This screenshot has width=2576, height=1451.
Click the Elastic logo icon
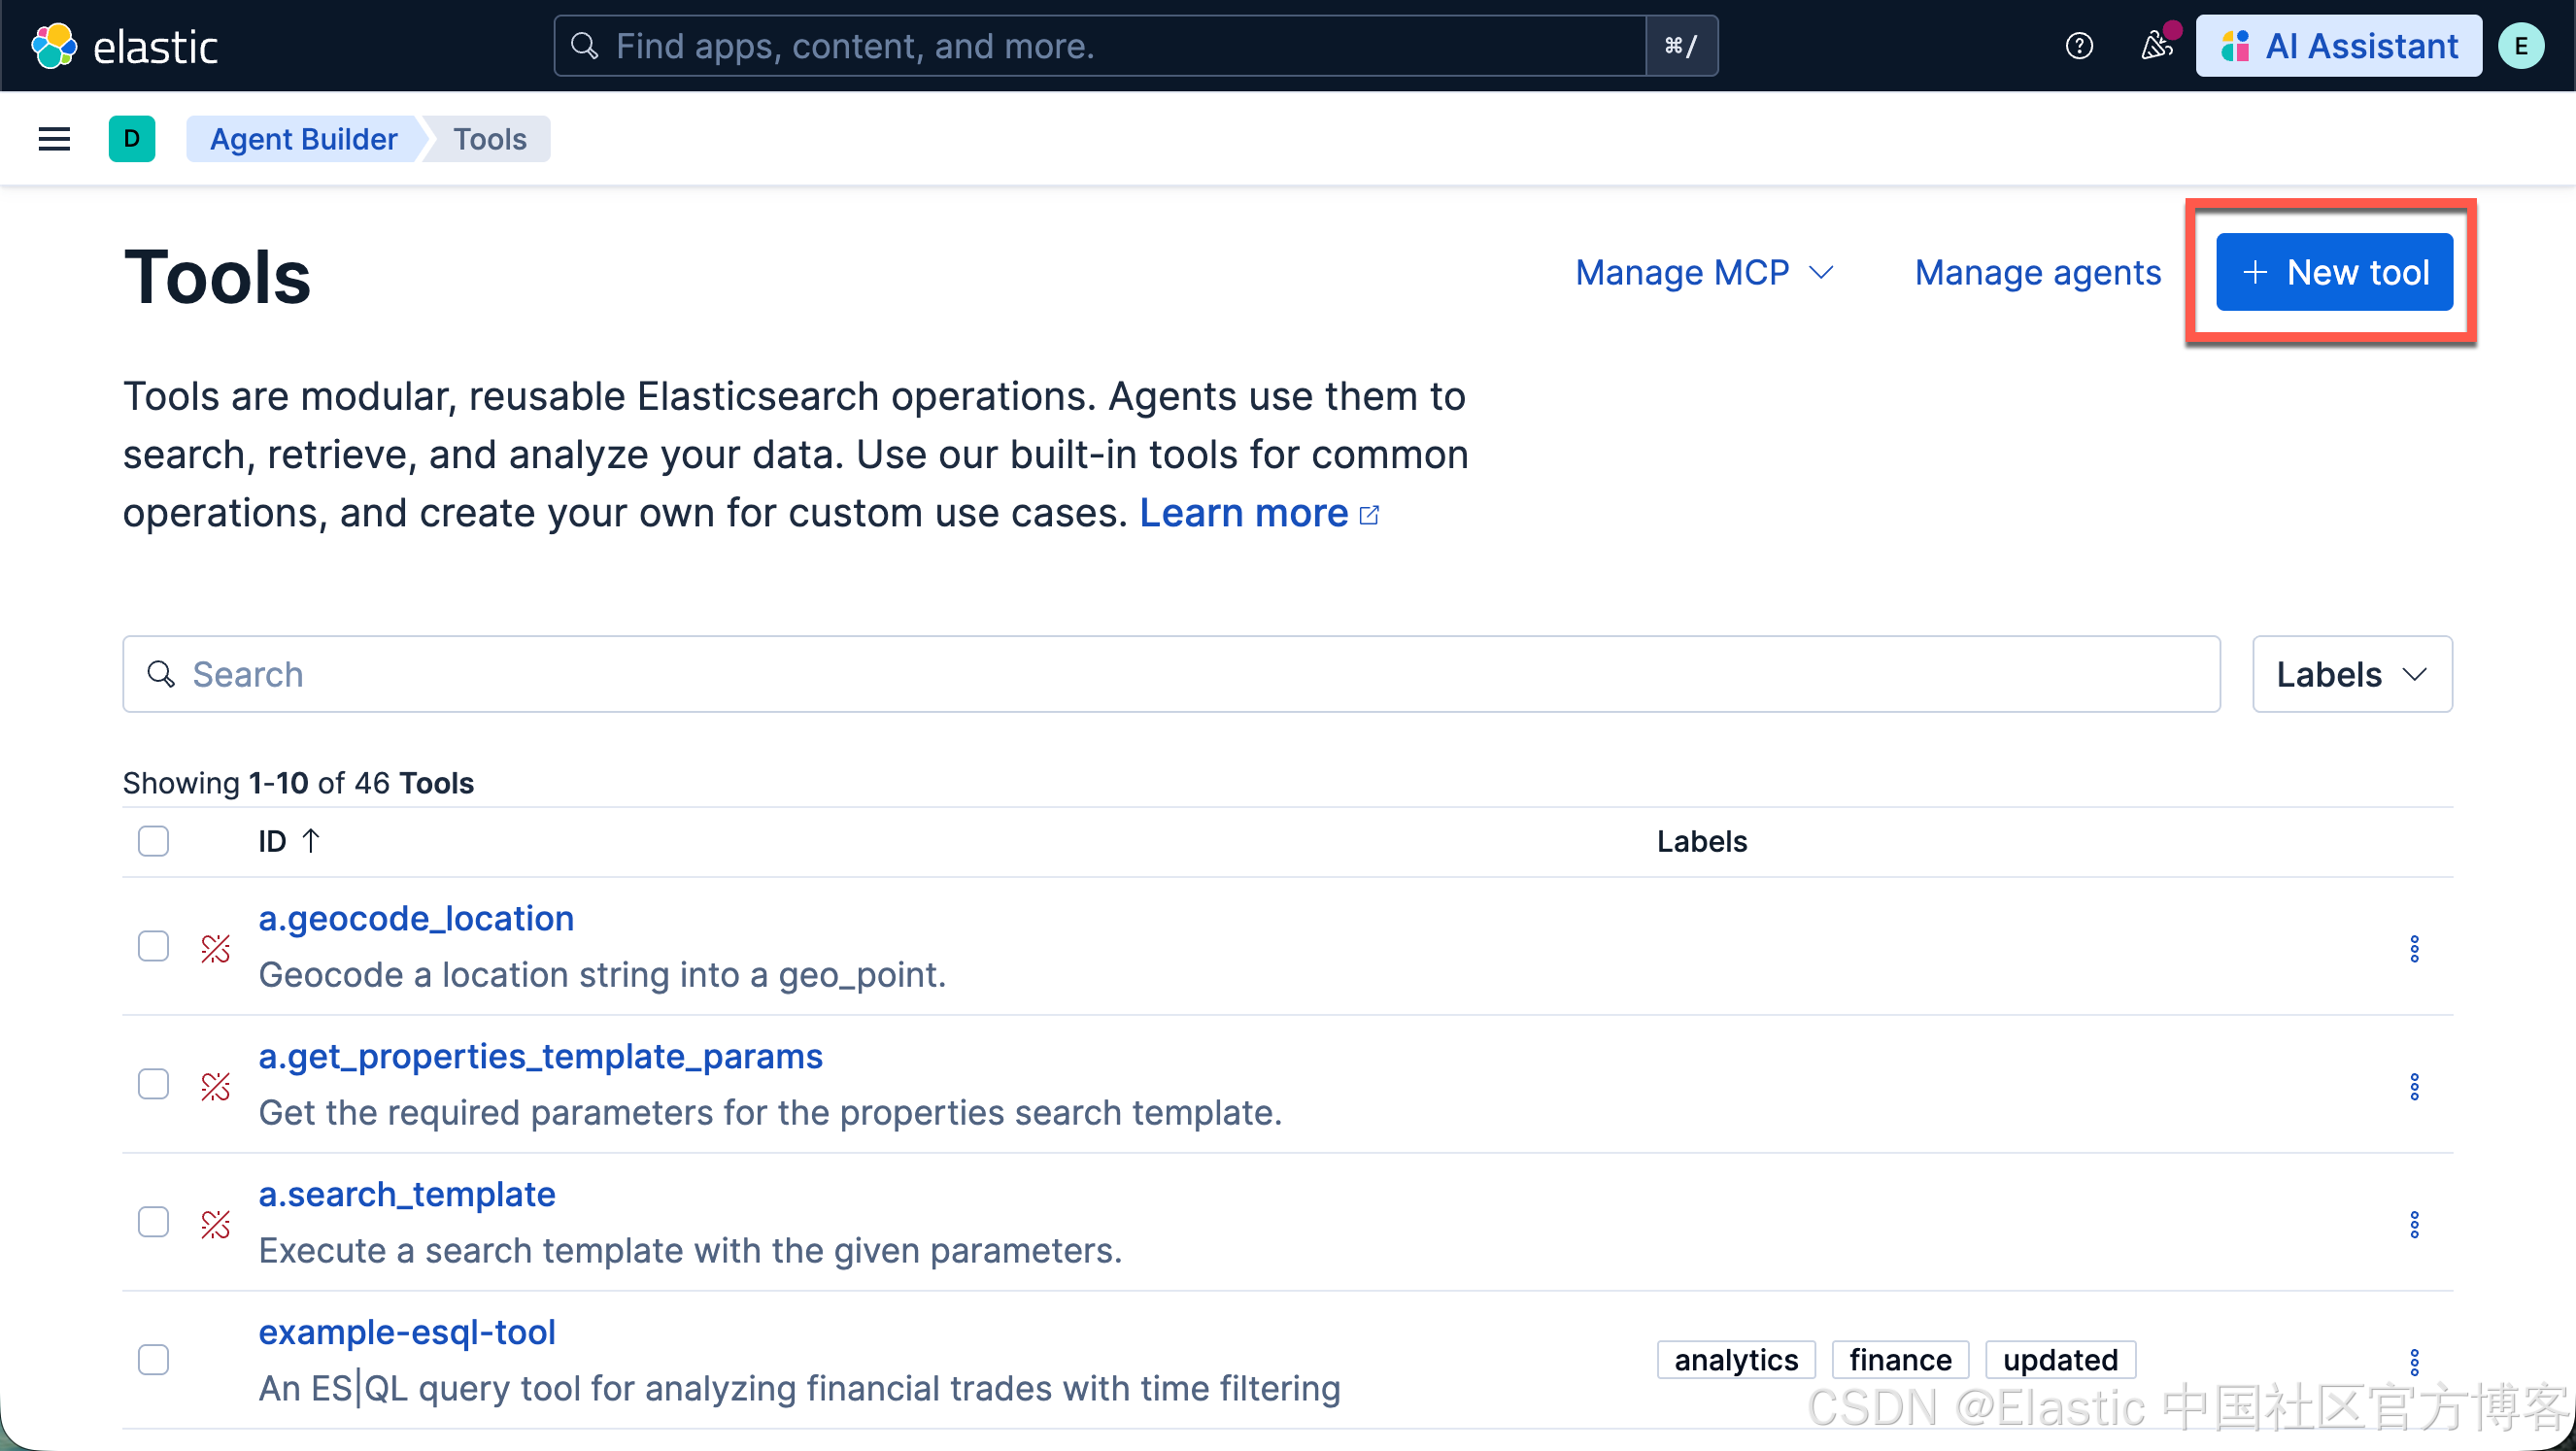[x=54, y=46]
